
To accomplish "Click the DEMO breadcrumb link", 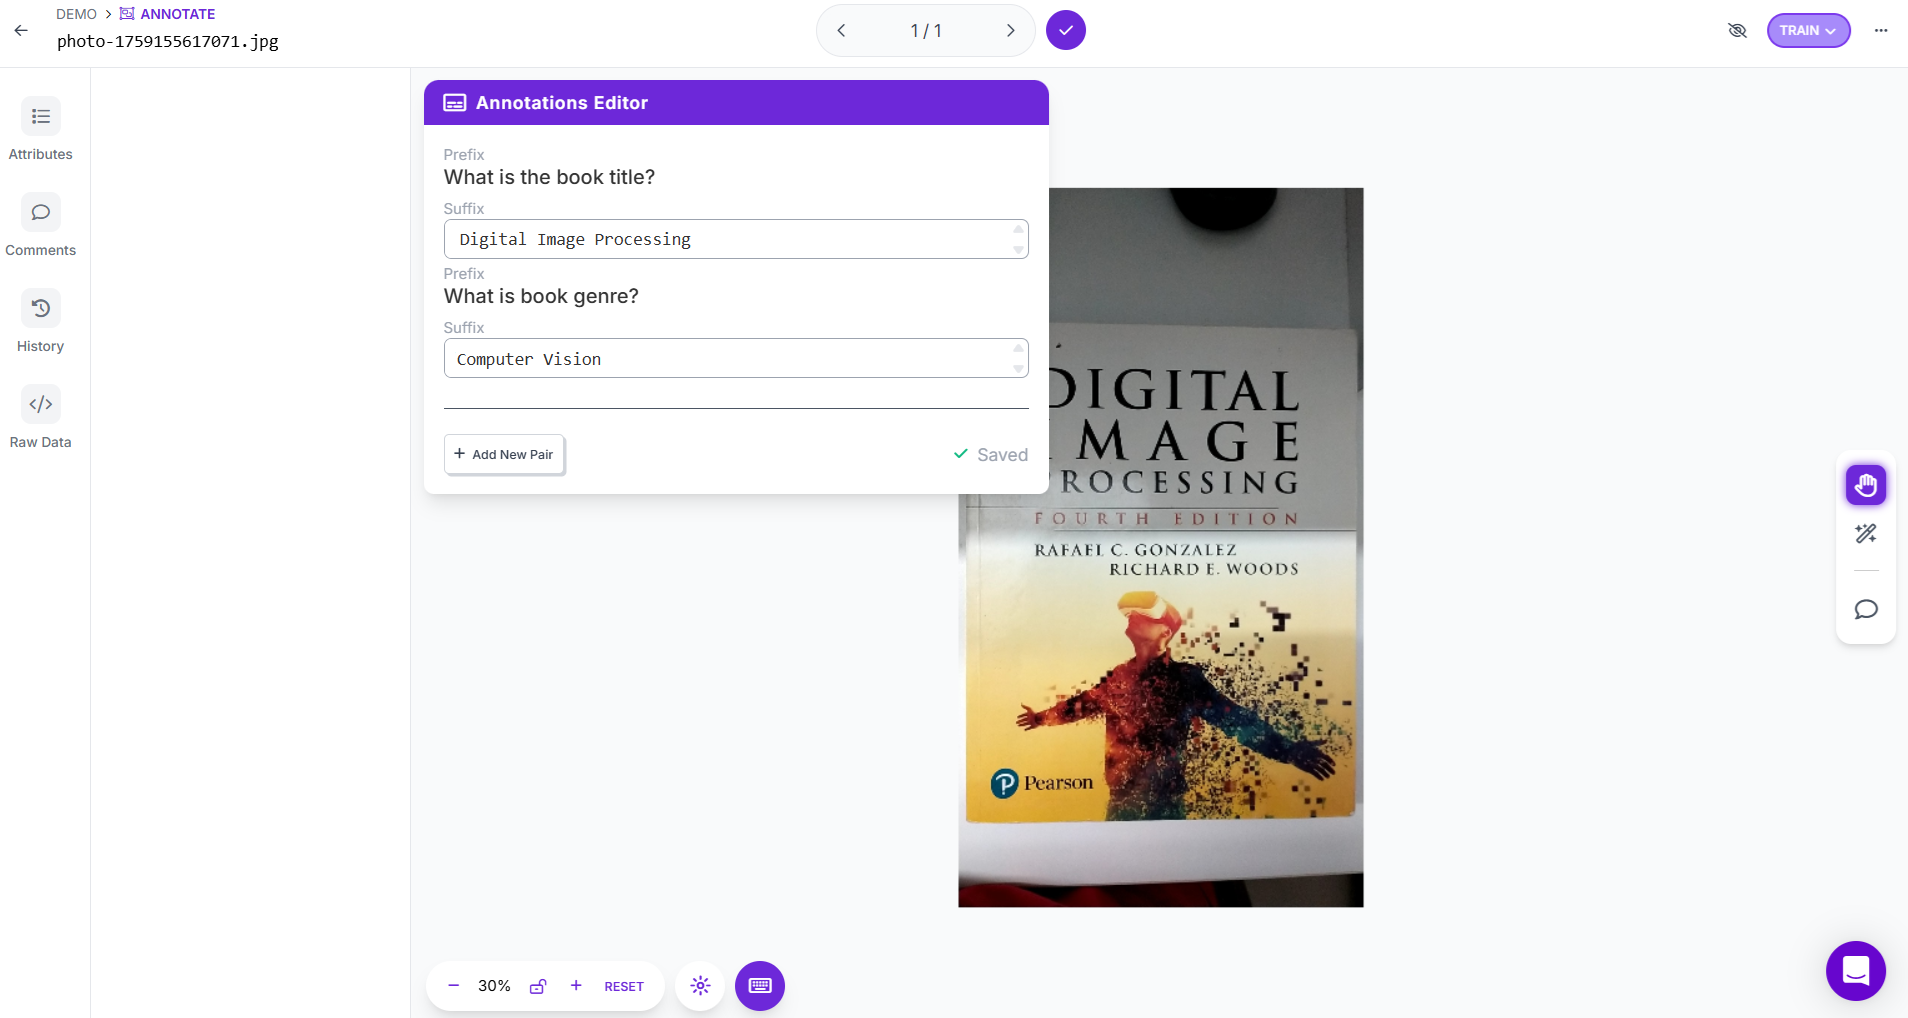I will coord(76,14).
